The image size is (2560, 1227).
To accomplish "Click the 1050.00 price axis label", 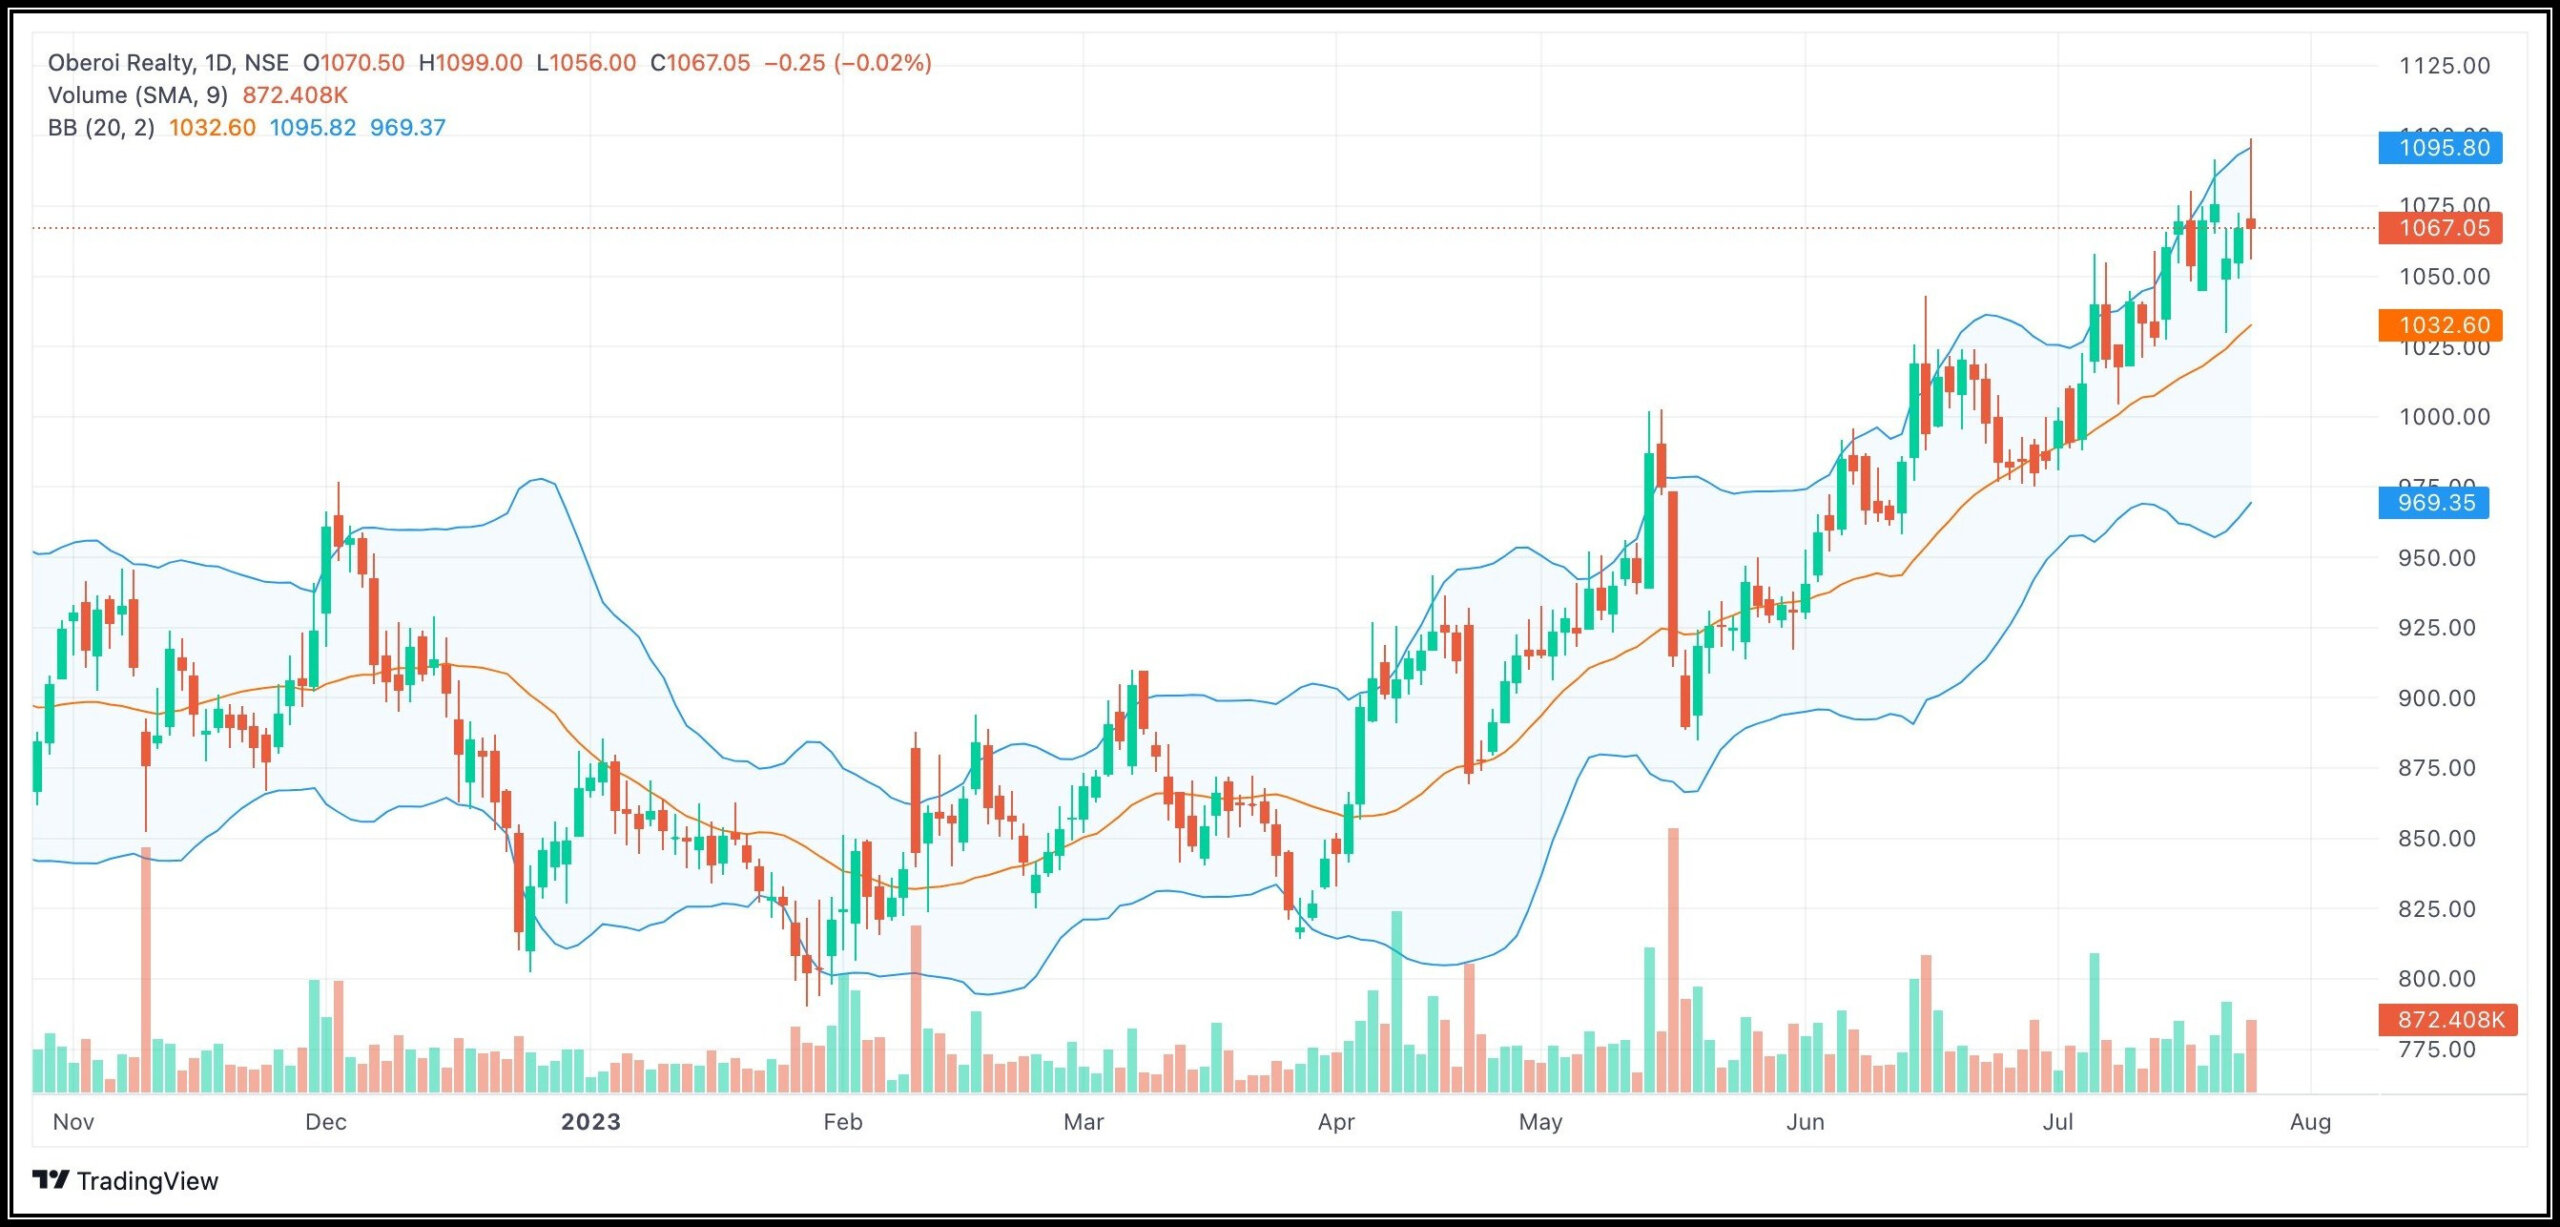I will point(2445,277).
